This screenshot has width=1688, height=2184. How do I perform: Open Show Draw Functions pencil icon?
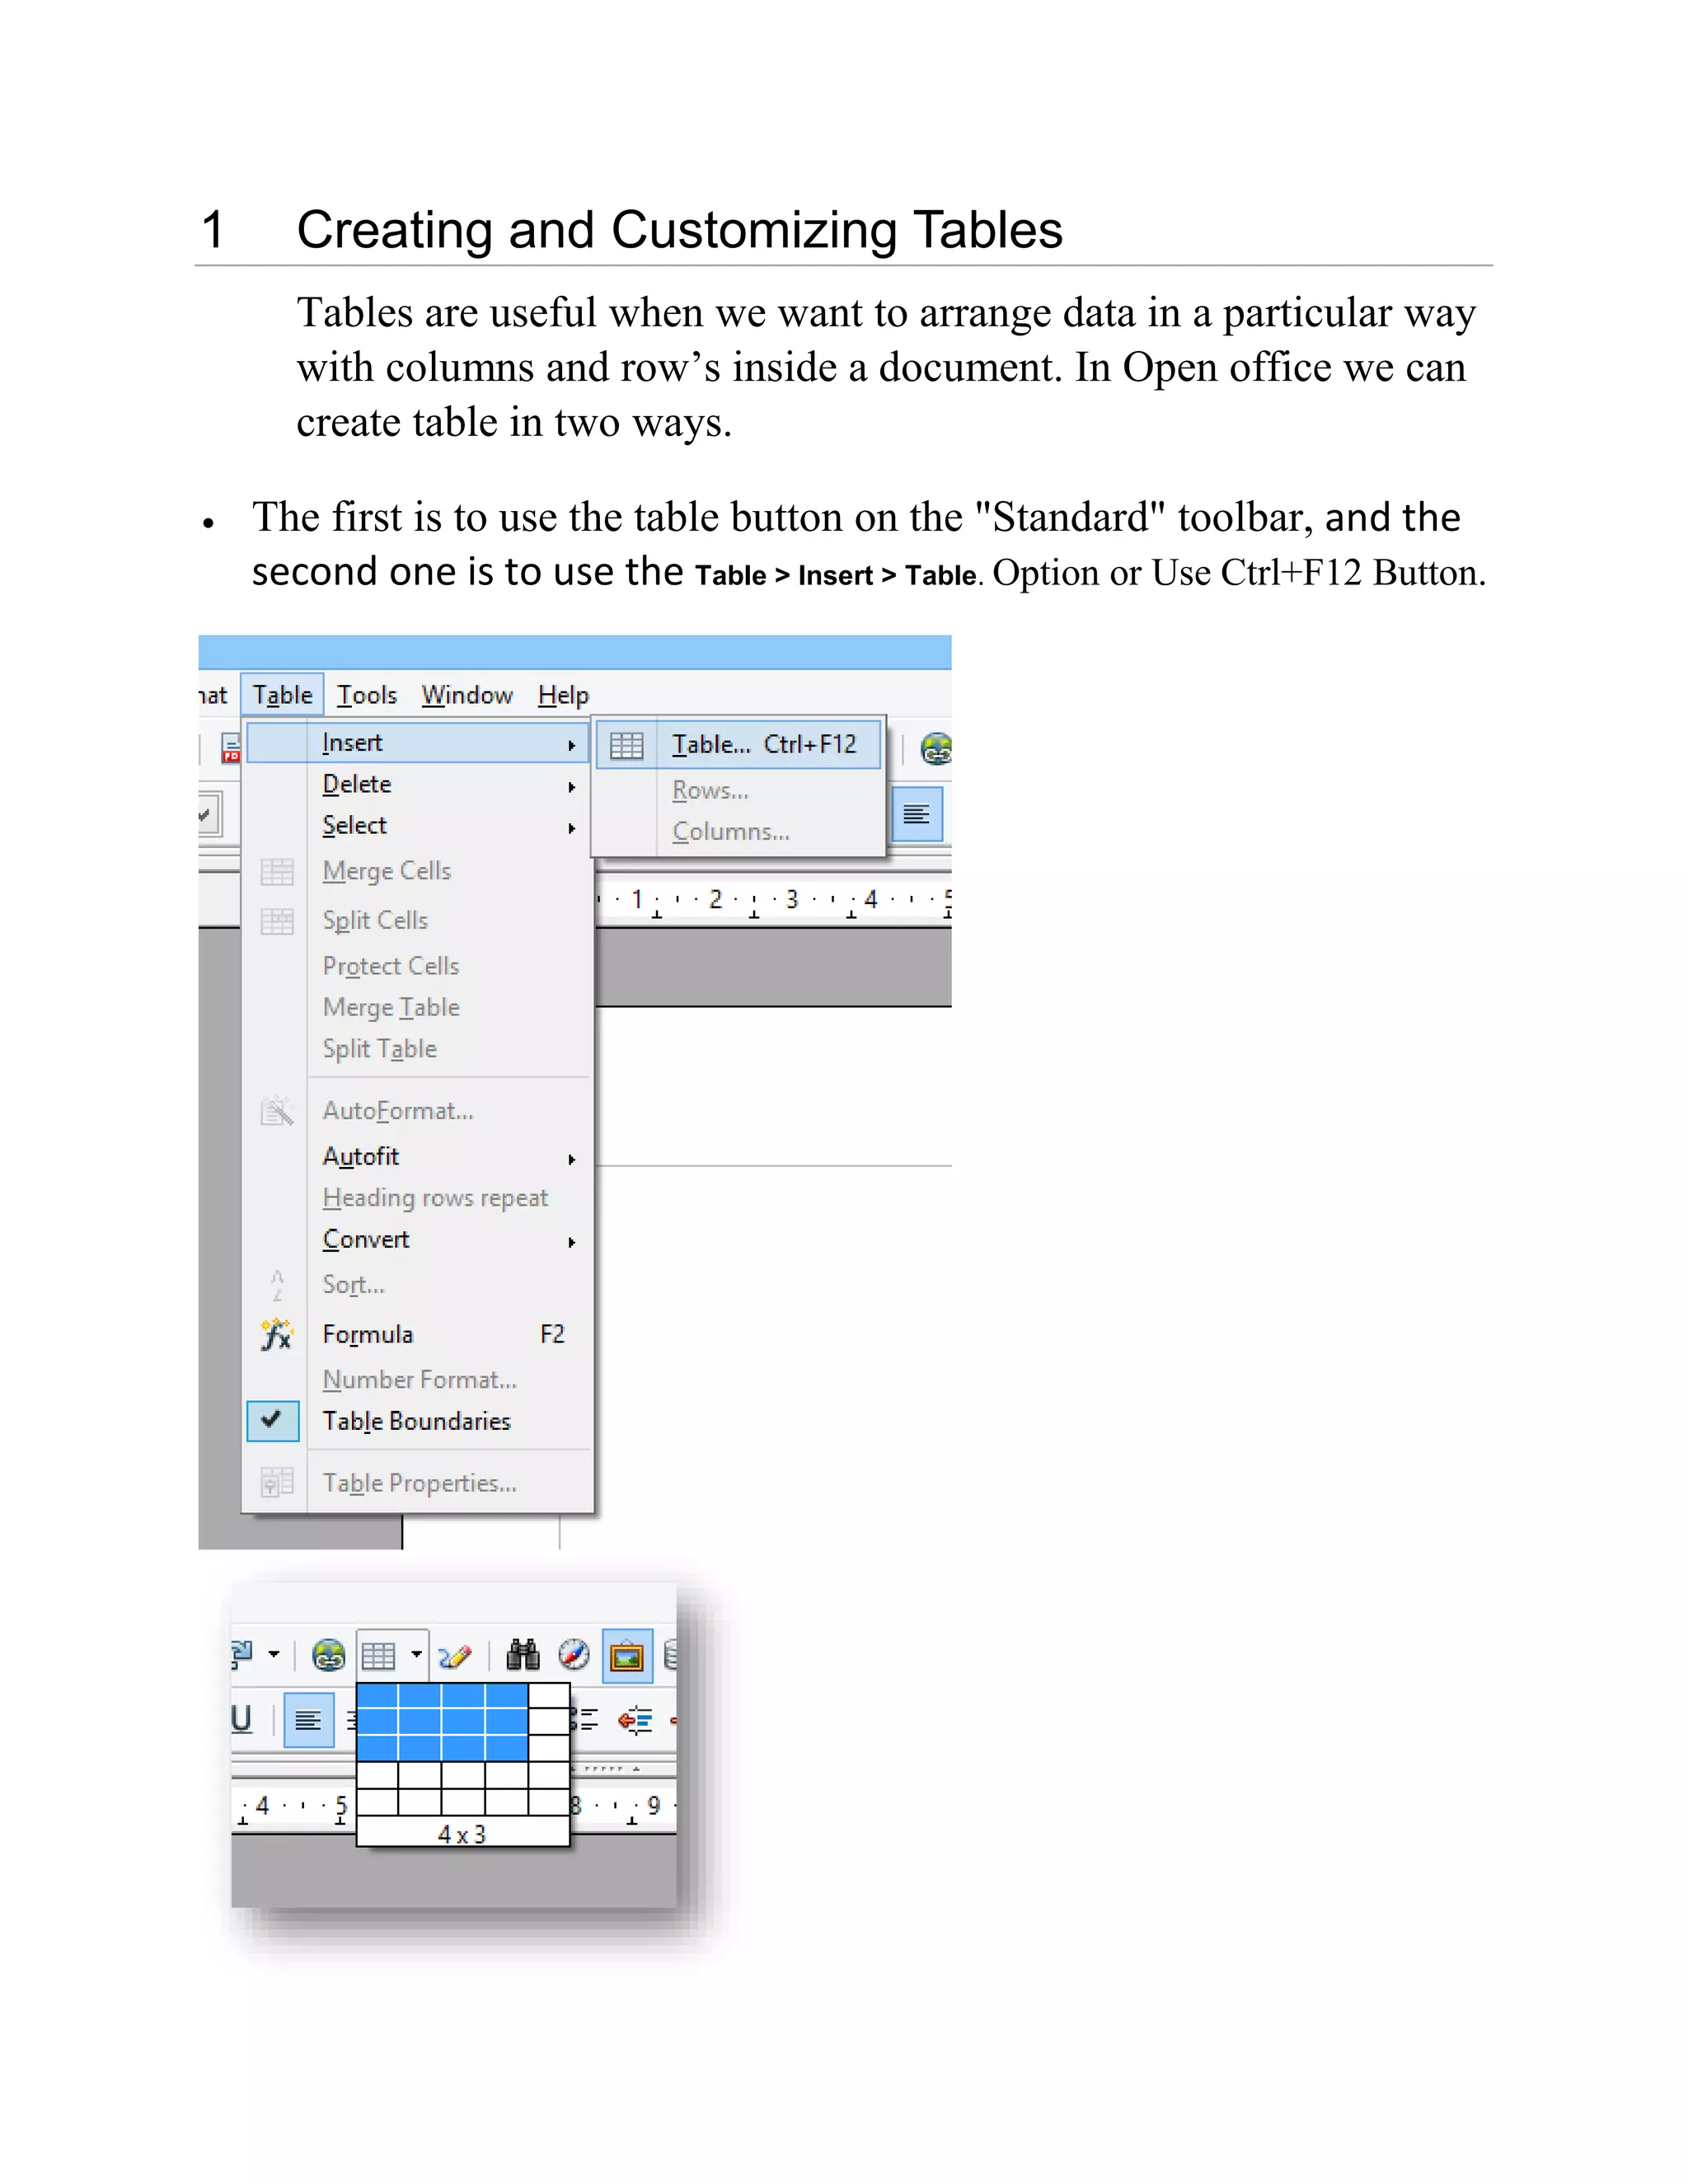coord(455,1657)
